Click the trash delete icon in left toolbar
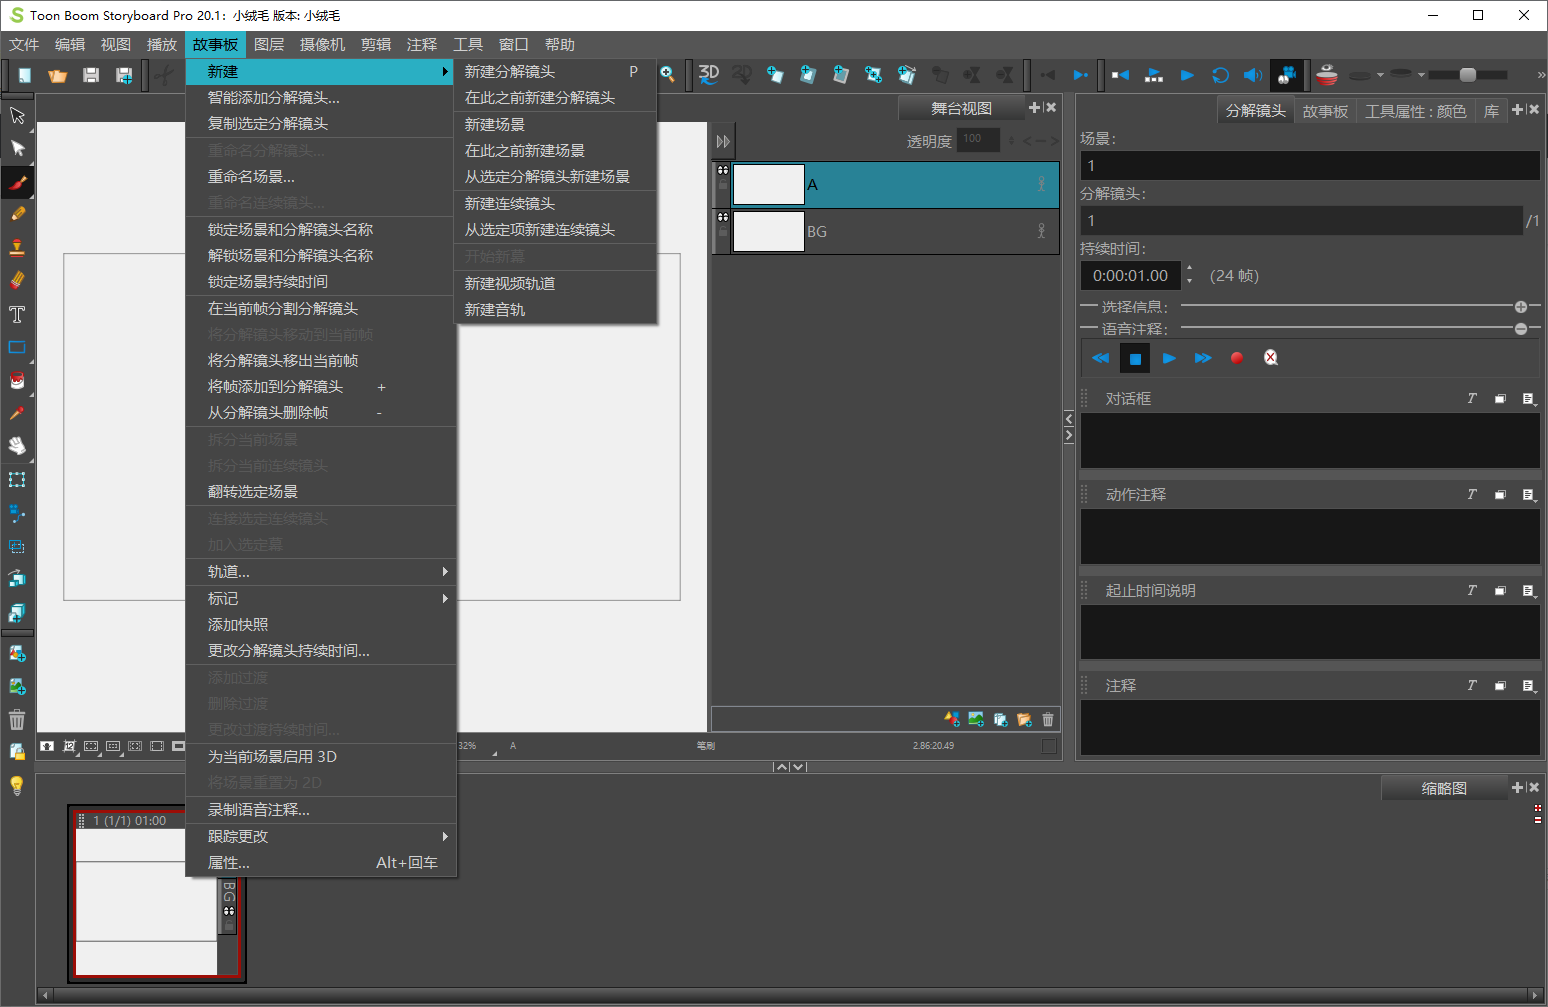Image resolution: width=1548 pixels, height=1007 pixels. [x=17, y=719]
